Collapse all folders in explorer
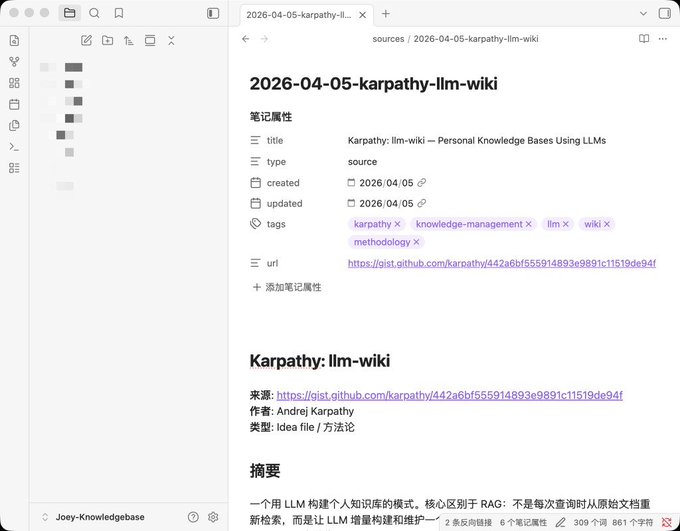Viewport: 680px width, 531px height. [171, 40]
